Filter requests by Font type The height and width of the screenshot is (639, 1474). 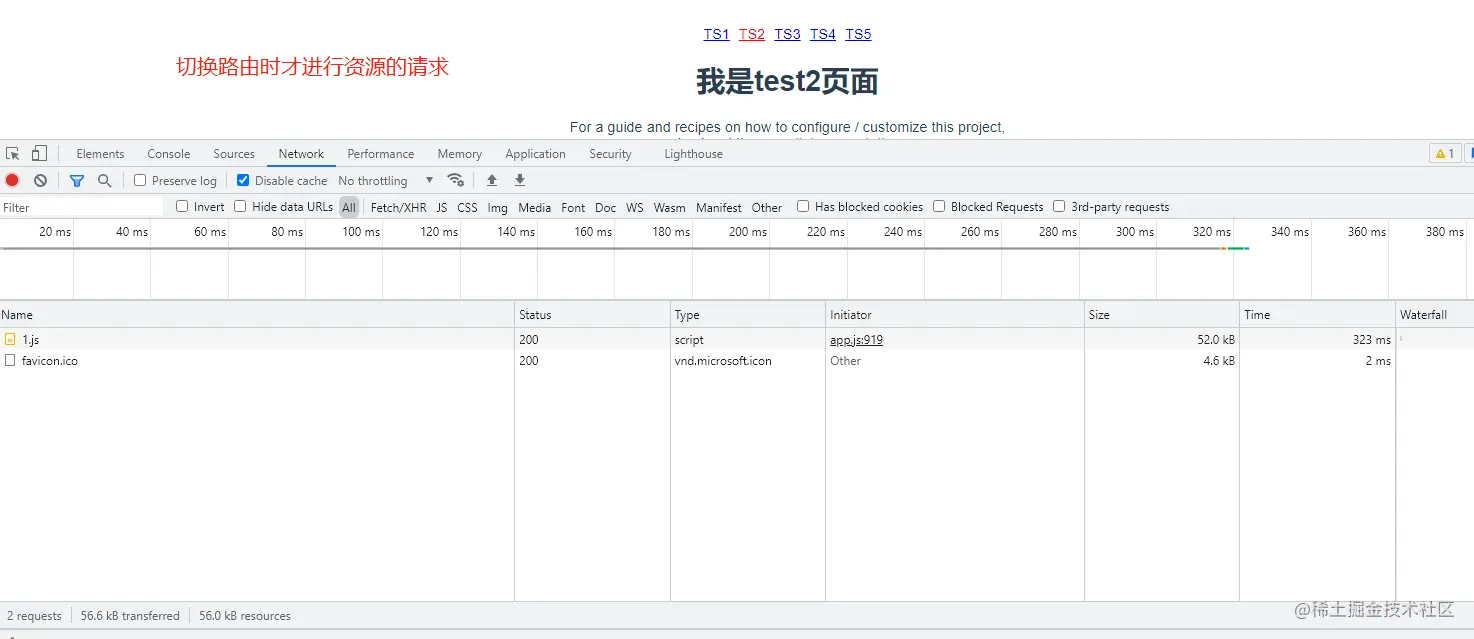[573, 208]
